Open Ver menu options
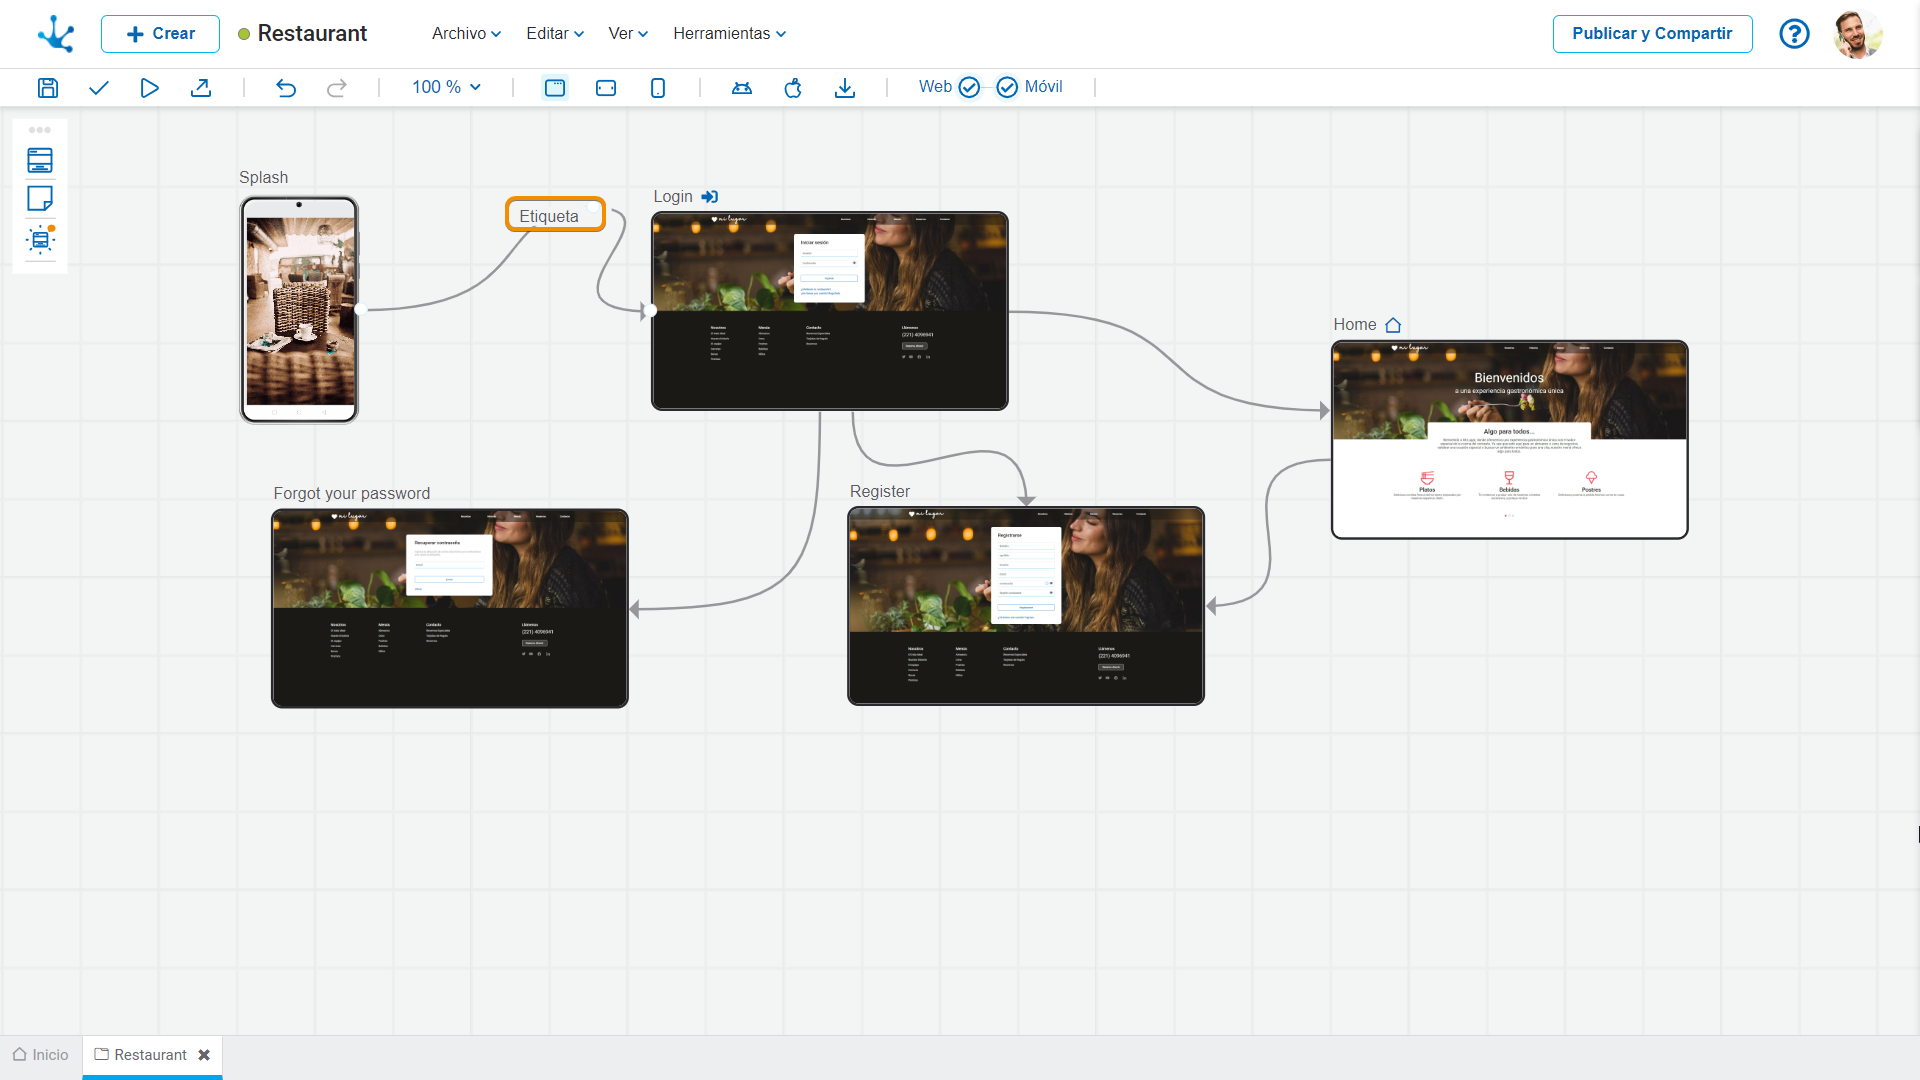Viewport: 1920px width, 1080px height. point(625,33)
